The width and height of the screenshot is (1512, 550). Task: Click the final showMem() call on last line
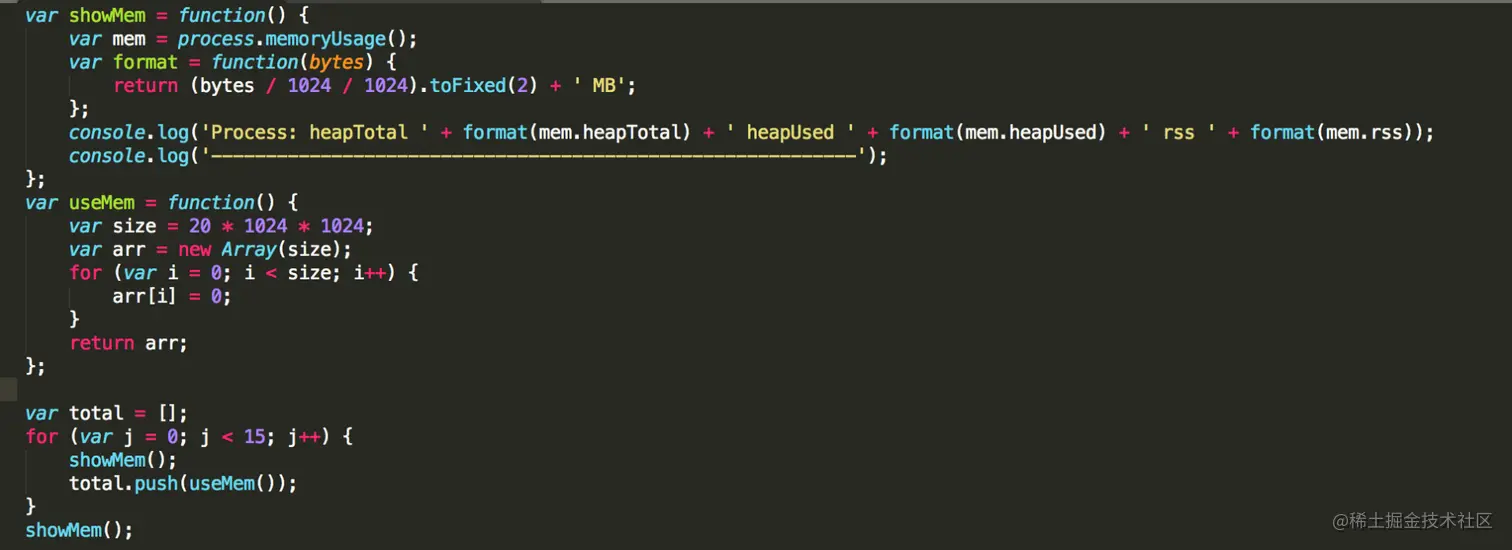pos(78,530)
